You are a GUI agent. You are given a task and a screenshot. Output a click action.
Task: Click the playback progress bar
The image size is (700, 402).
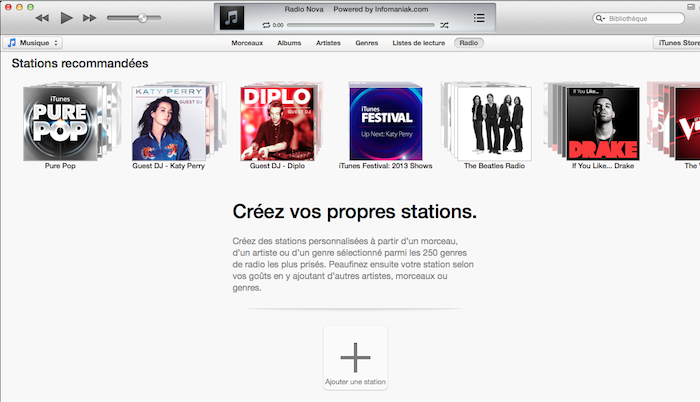(361, 25)
